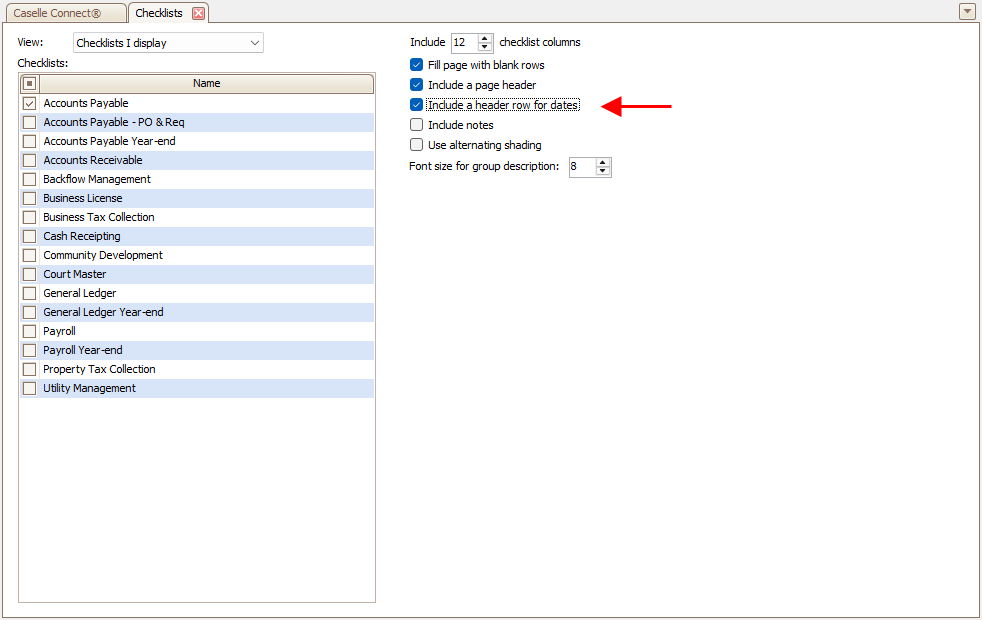Enable the Utility Management checklist

(x=30, y=388)
